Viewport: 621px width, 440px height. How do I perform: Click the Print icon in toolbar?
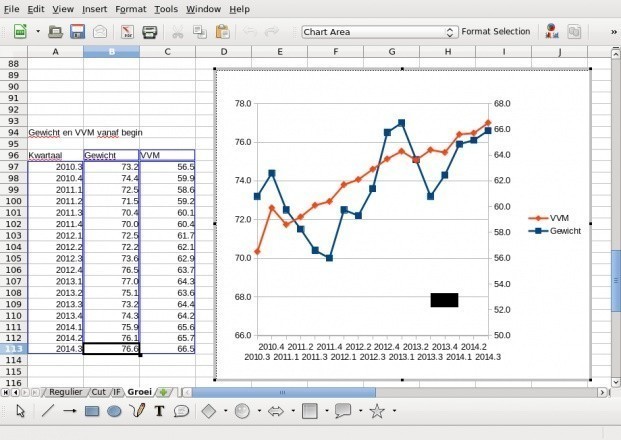tap(149, 32)
